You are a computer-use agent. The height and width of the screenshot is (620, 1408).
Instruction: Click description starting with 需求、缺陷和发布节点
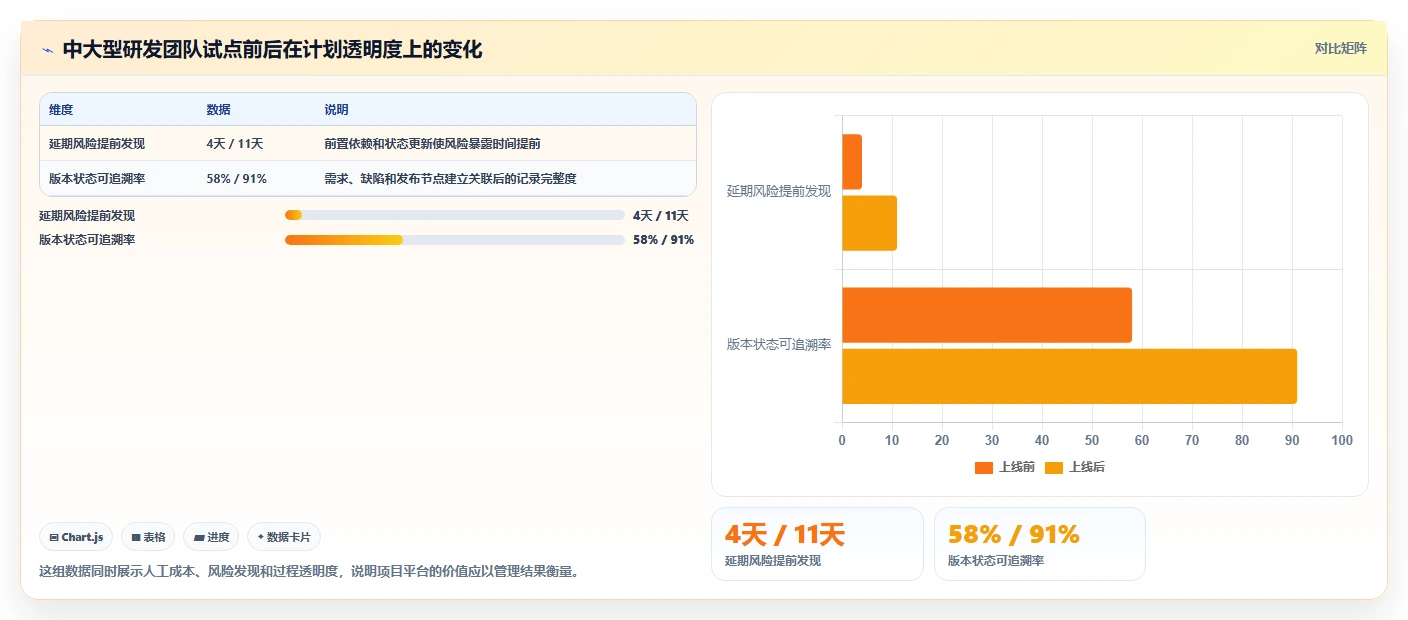pos(450,179)
